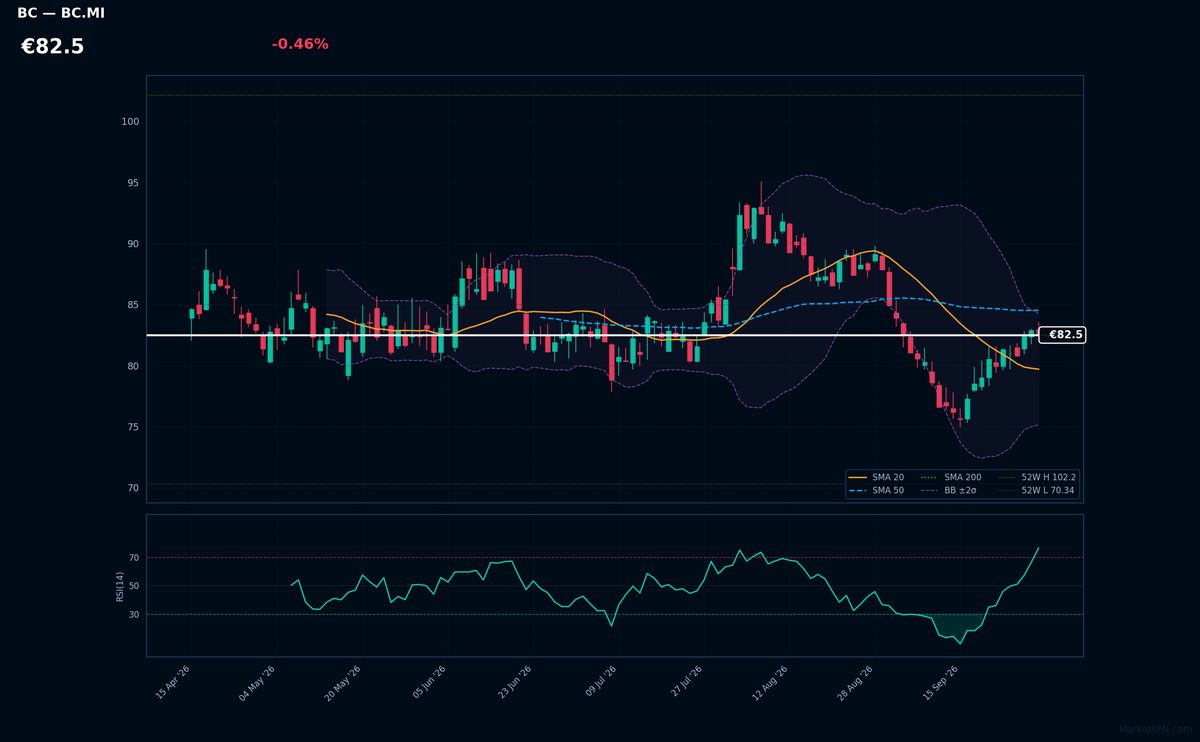
Task: Click the 70 overbought label on RSI axis
Action: (x=134, y=557)
